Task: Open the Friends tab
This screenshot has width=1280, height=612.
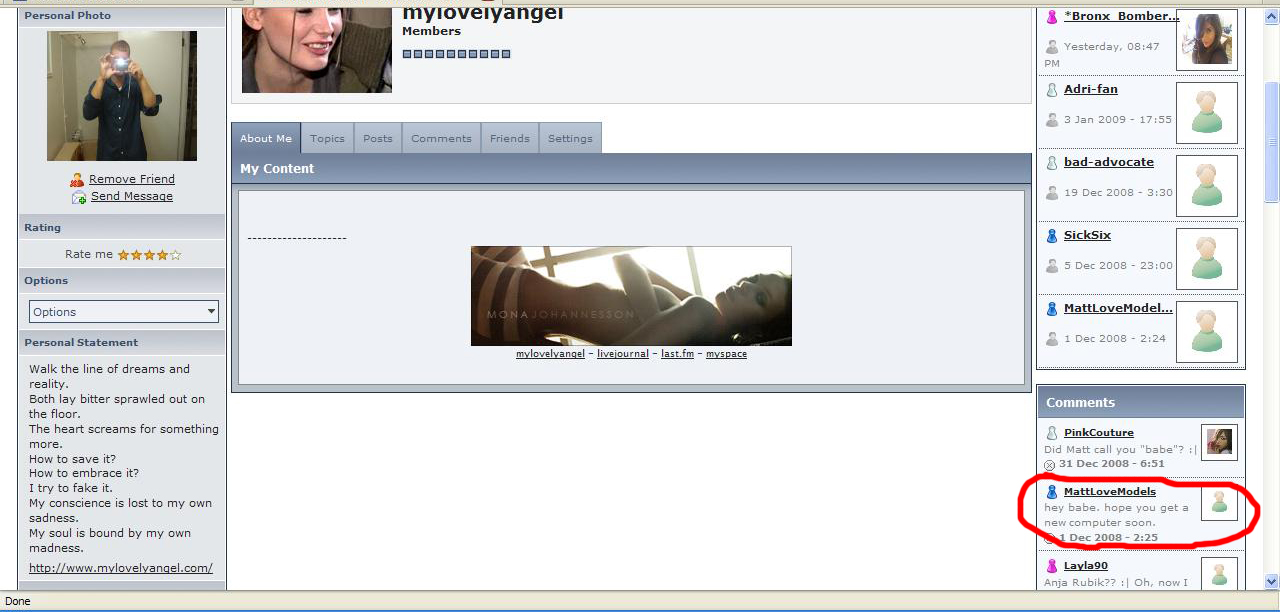Action: coord(509,139)
